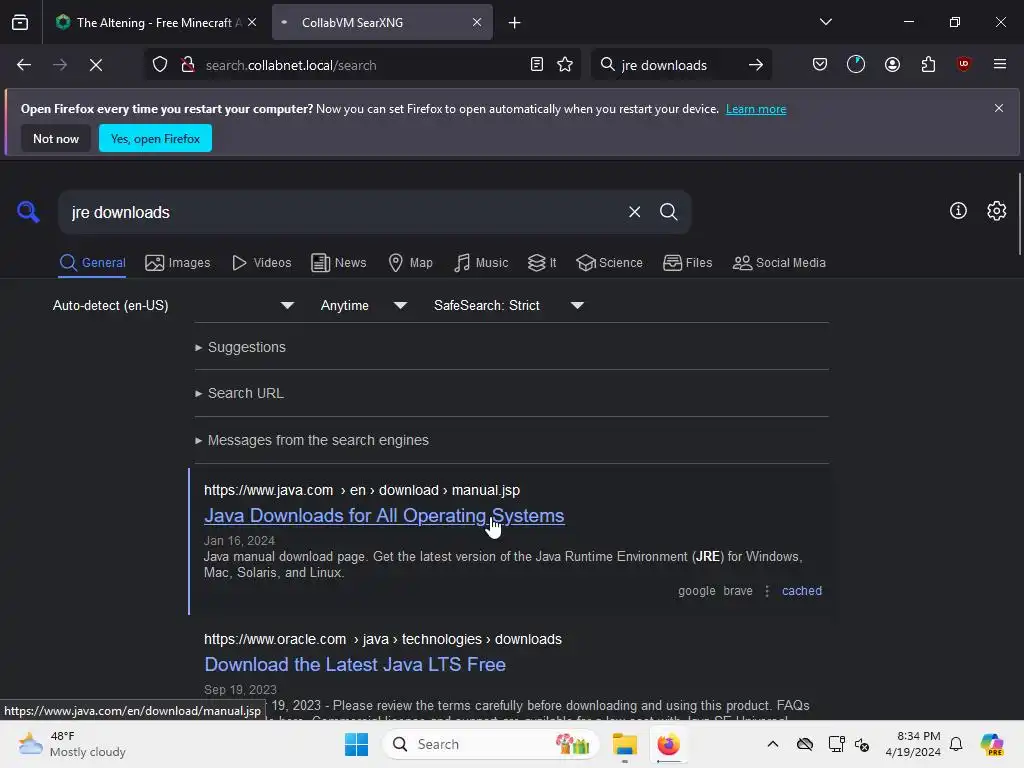Image resolution: width=1024 pixels, height=768 pixels.
Task: Dismiss the Firefox startup notification bar
Action: click(999, 108)
